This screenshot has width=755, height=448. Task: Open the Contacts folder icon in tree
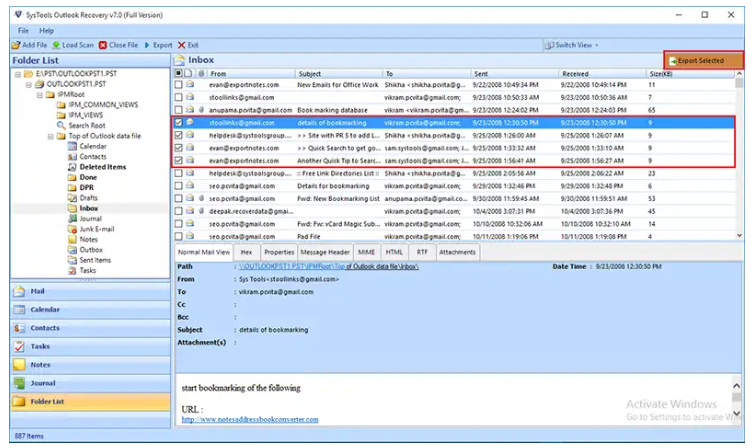(72, 157)
